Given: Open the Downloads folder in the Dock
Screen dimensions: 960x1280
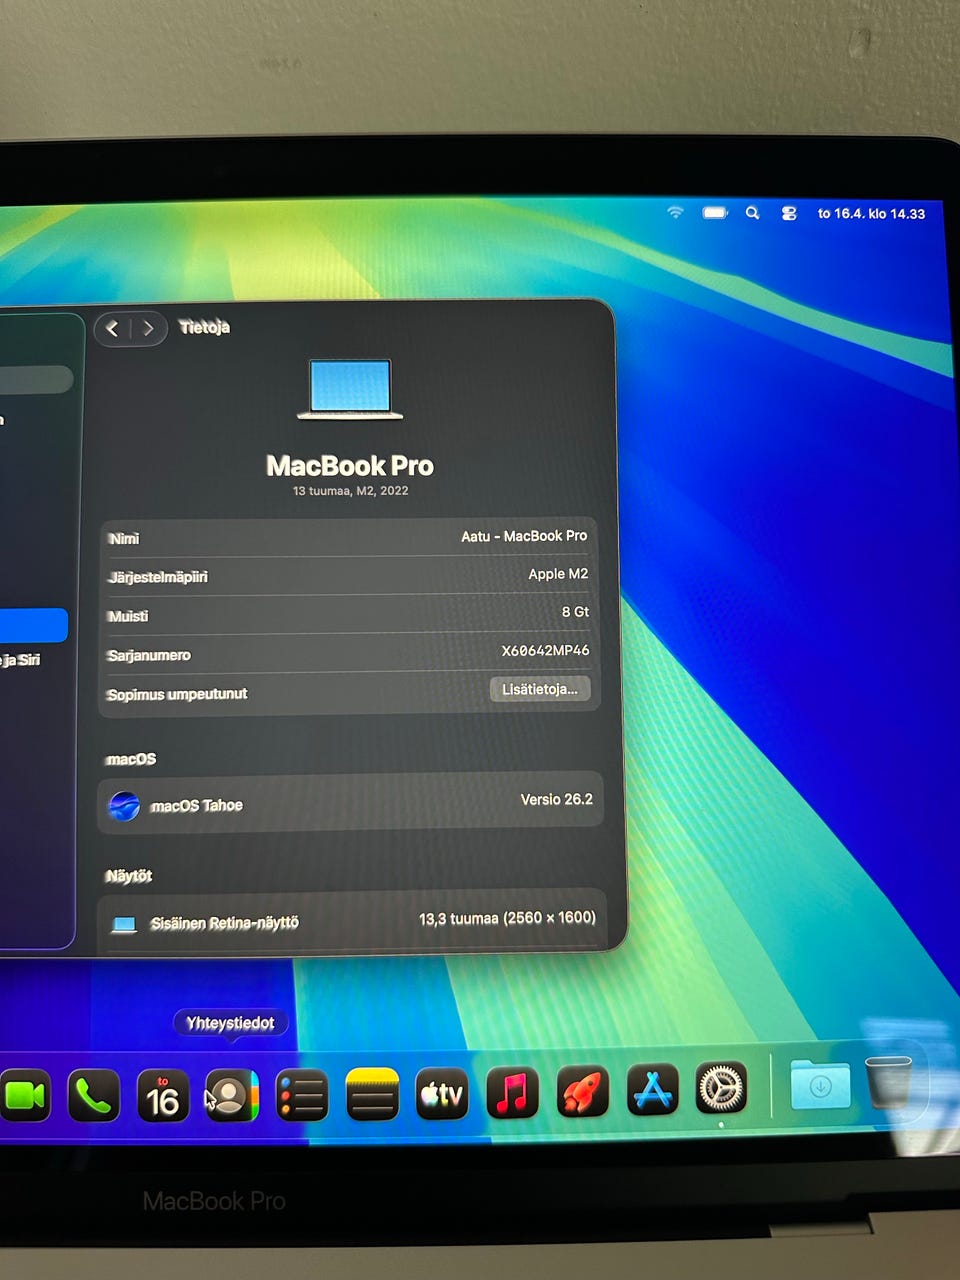Looking at the screenshot, I should [820, 1085].
